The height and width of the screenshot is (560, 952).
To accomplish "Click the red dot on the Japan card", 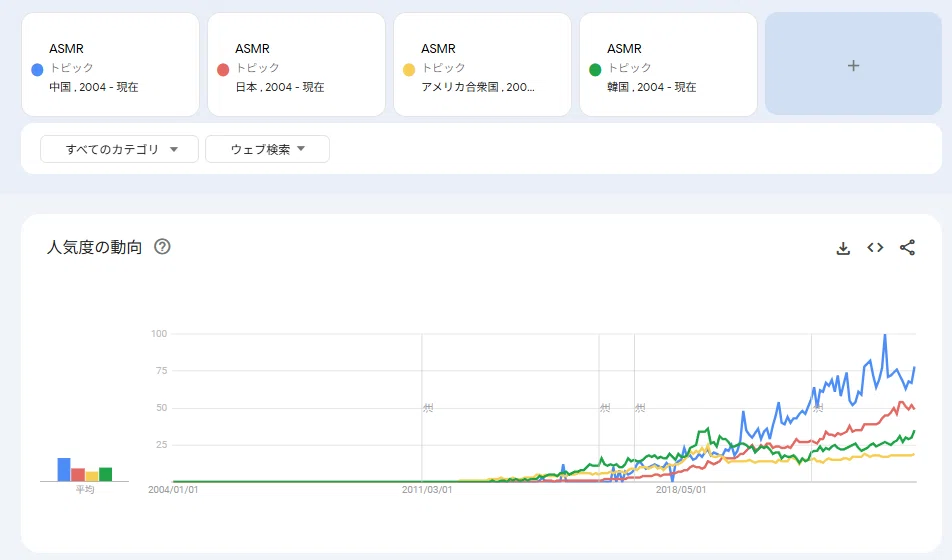I will [x=223, y=70].
